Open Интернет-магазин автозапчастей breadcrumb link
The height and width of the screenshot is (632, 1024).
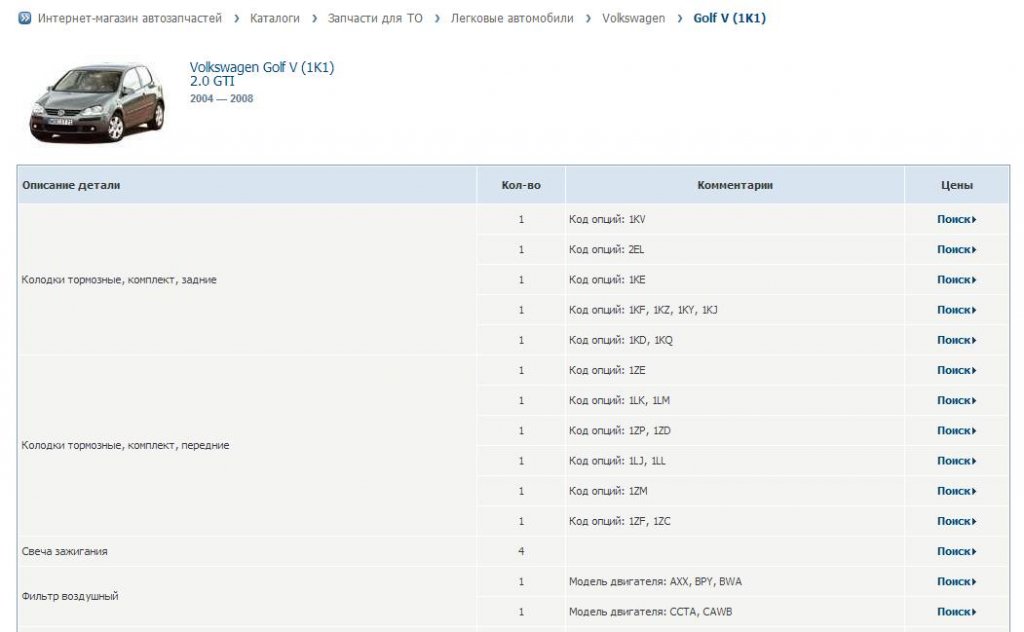click(129, 18)
